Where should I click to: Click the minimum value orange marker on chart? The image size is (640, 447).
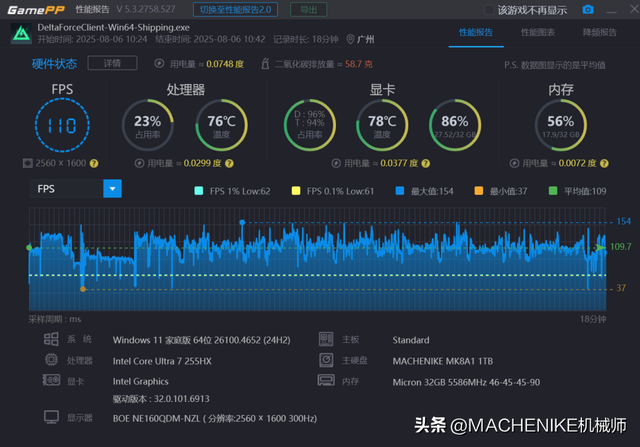pyautogui.click(x=83, y=289)
